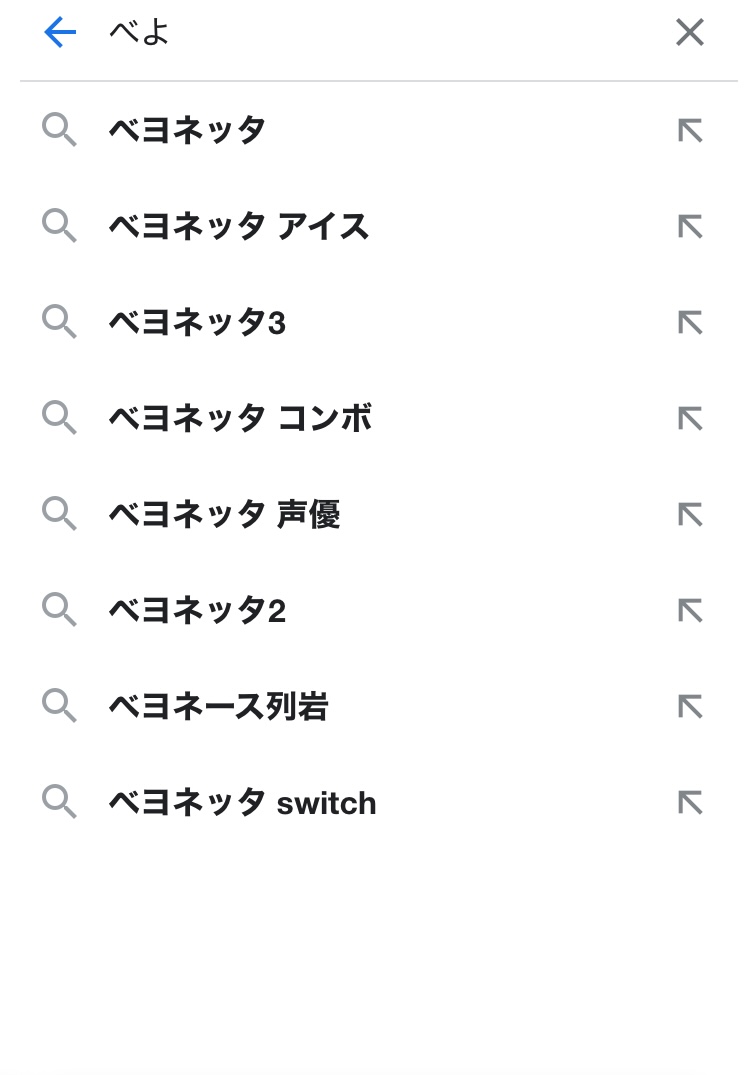Tap the blue back arrow

coord(60,33)
